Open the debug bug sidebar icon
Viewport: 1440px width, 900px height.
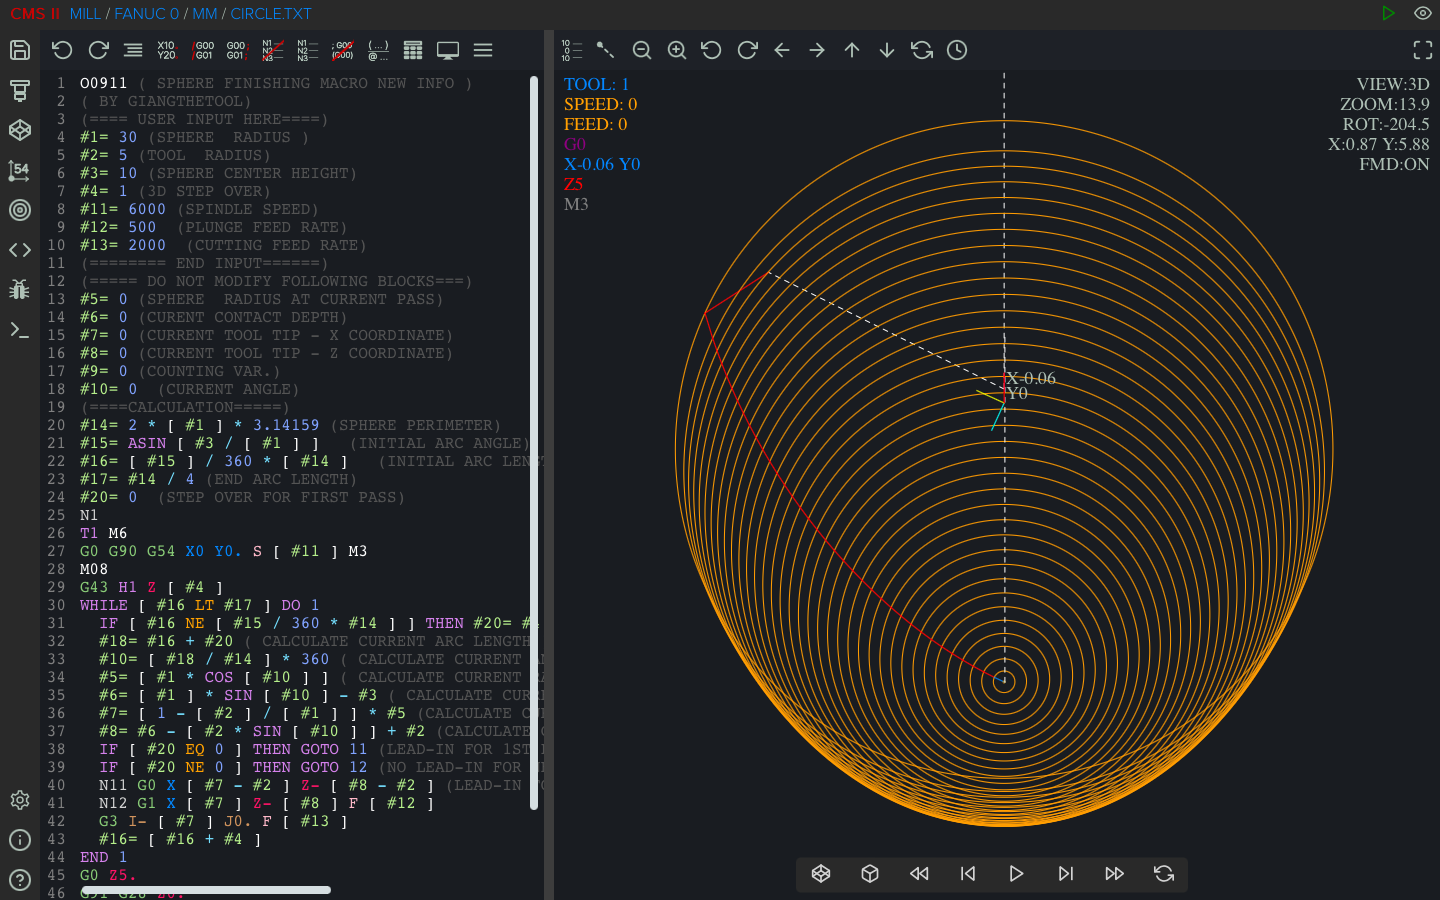[x=20, y=290]
